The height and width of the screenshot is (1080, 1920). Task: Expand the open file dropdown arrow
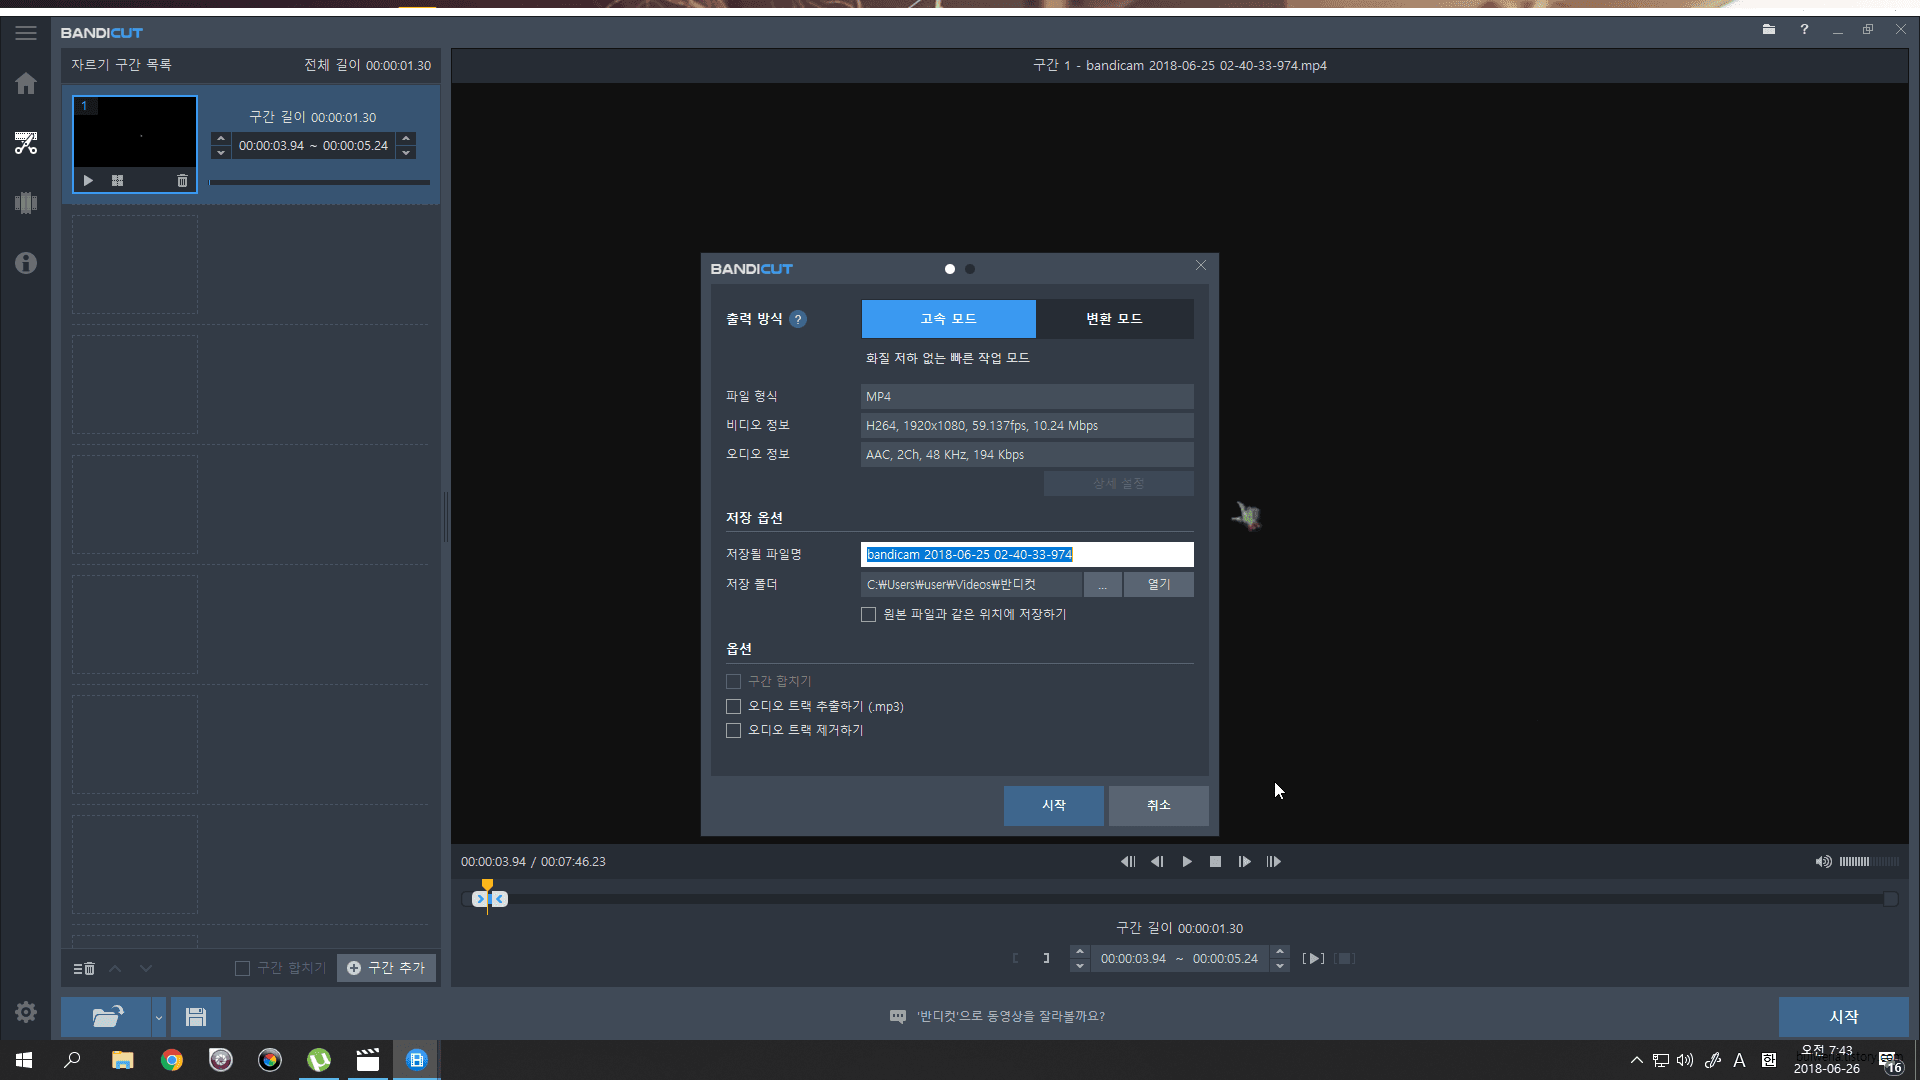(158, 1017)
